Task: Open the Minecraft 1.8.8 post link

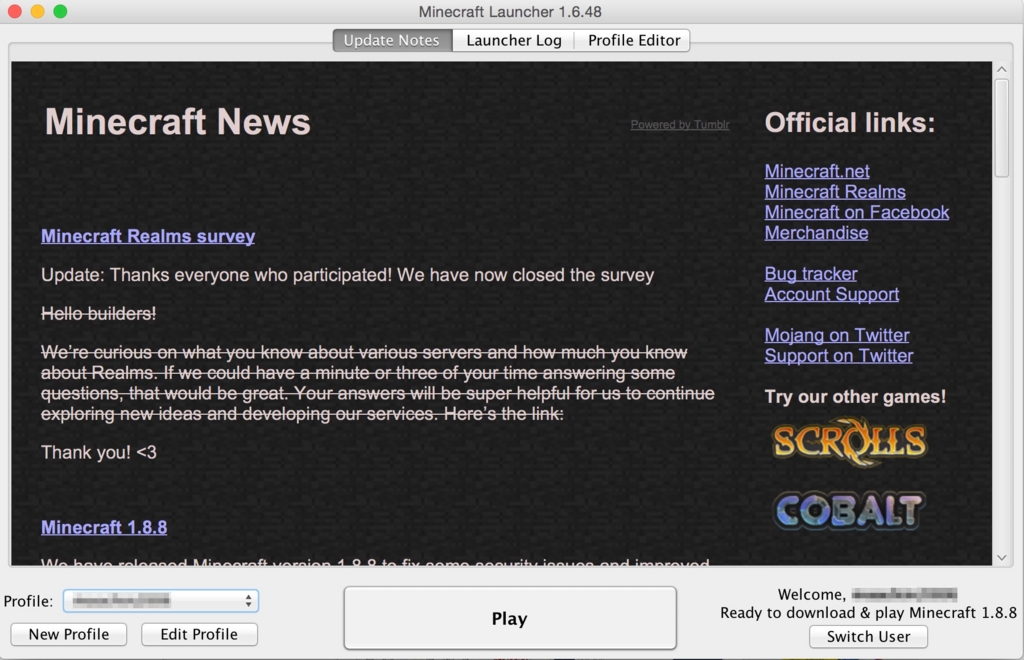Action: 104,527
